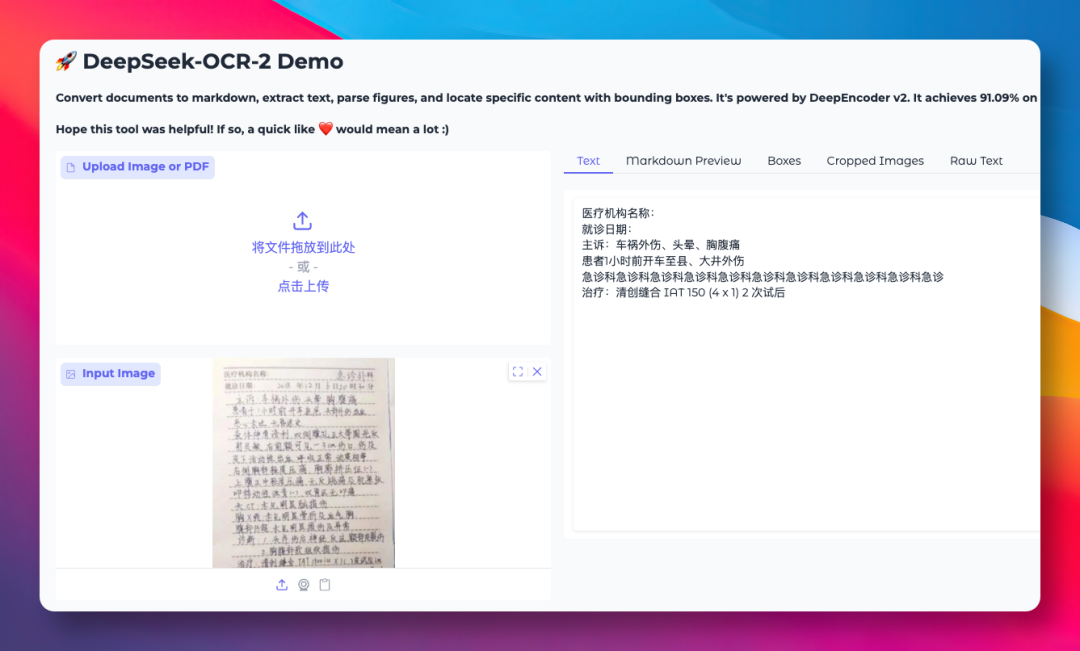Click the repeated 急诊科 output line
Viewport: 1080px width, 651px height.
click(x=762, y=276)
